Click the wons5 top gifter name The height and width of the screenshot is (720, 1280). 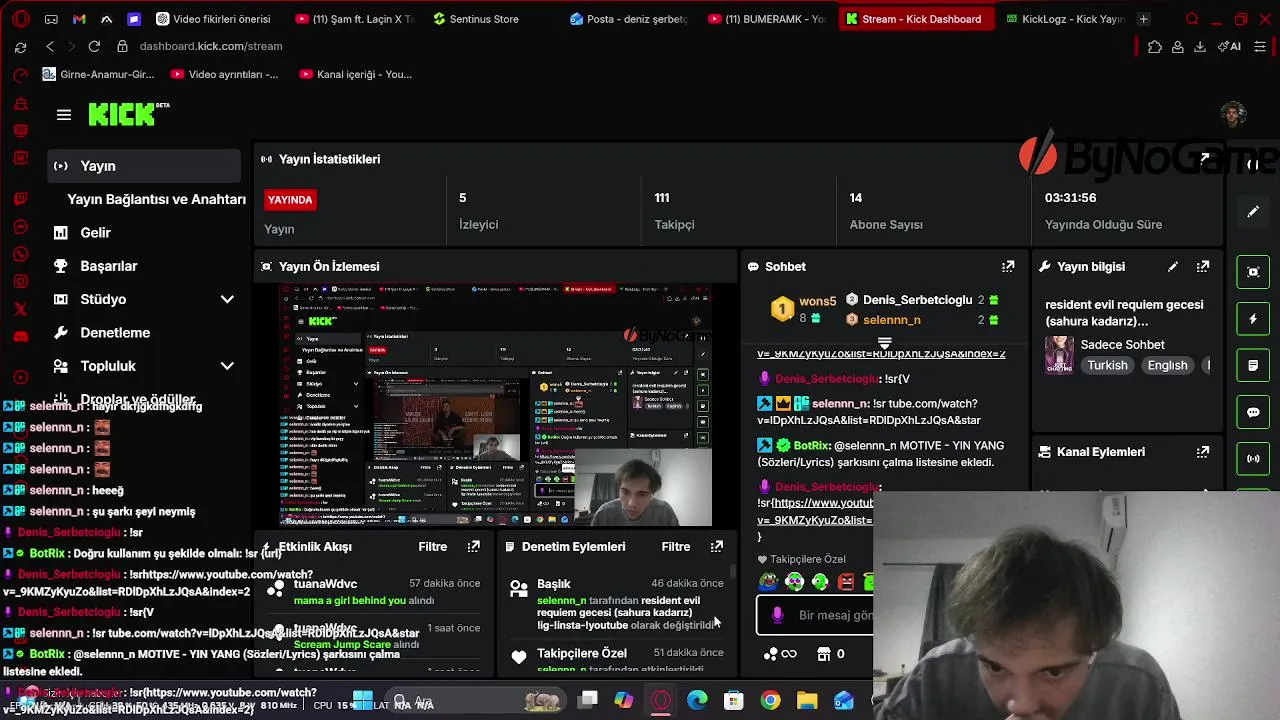817,301
